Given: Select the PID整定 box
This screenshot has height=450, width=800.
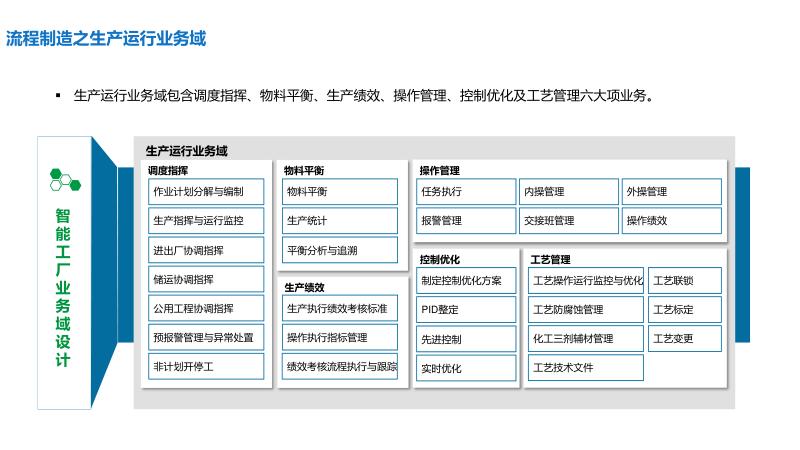Looking at the screenshot, I should pyautogui.click(x=466, y=310).
